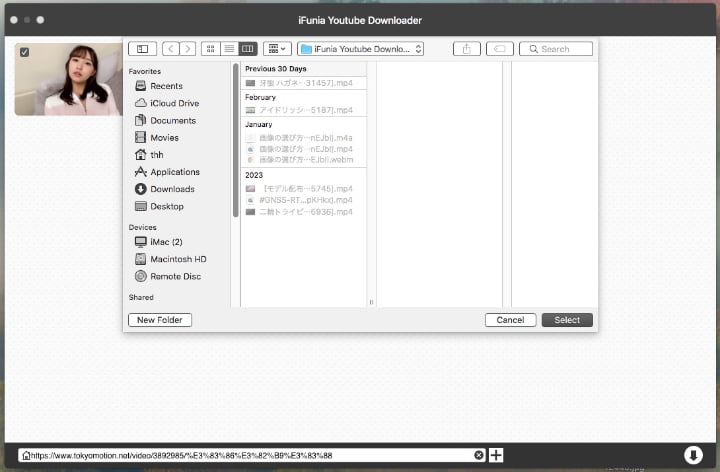
Task: Click the Search field in the dialog
Action: (556, 48)
